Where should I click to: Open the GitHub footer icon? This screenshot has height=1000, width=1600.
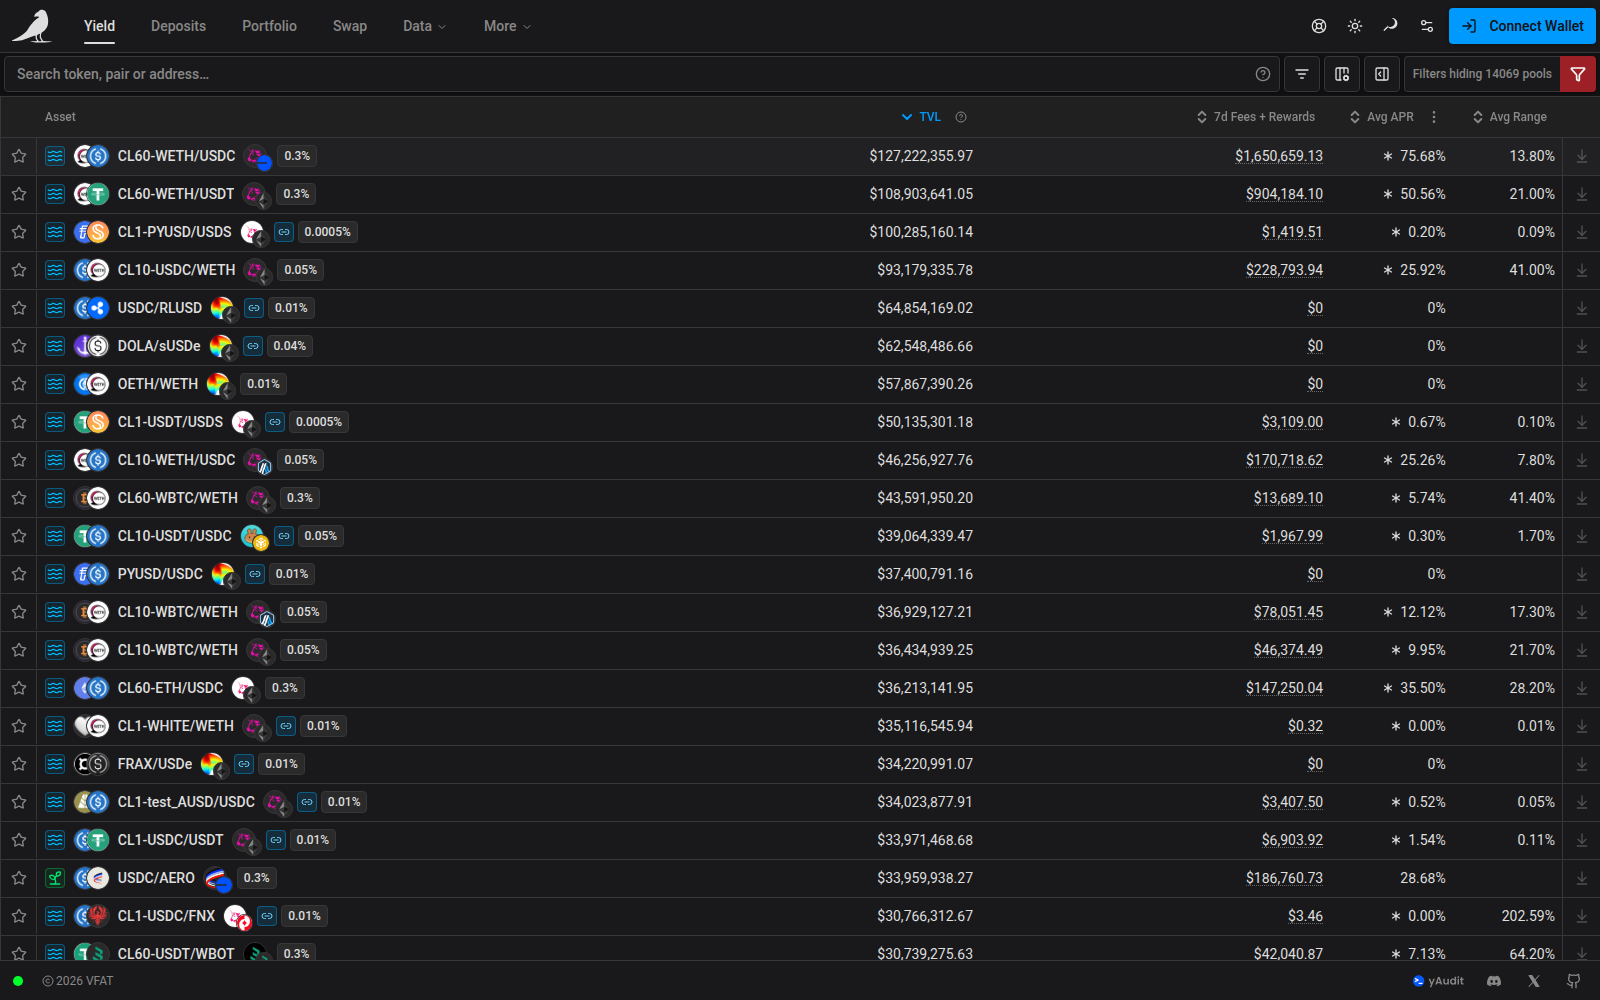1574,981
